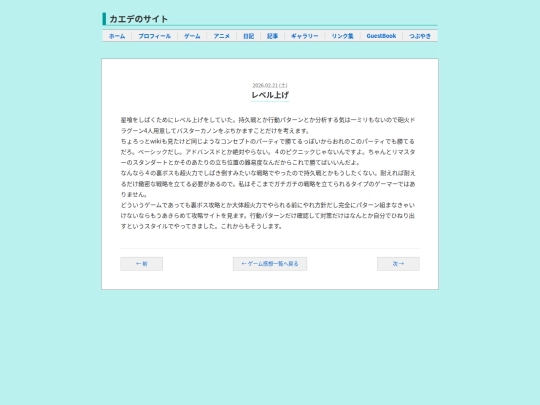
Task: Open the リンク集 menu item
Action: [x=343, y=36]
